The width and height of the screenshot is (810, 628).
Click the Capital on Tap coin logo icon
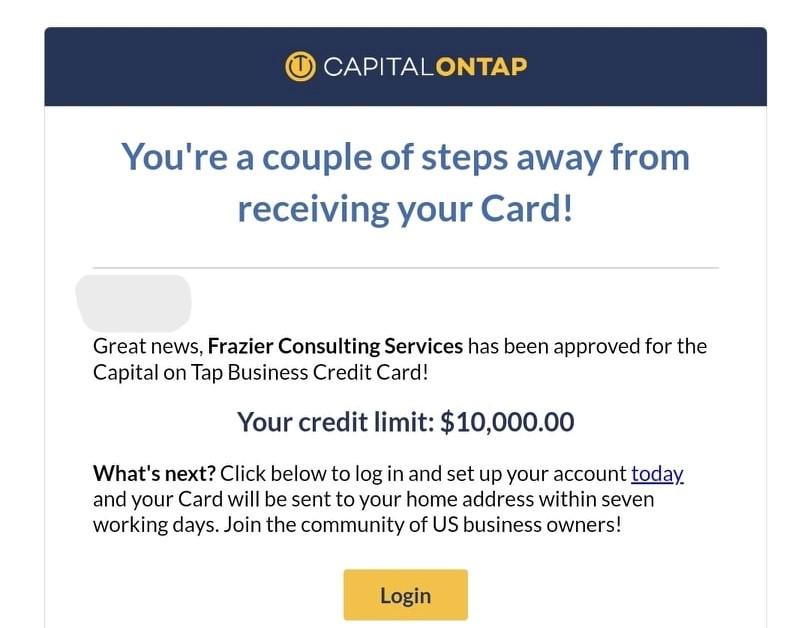click(299, 67)
